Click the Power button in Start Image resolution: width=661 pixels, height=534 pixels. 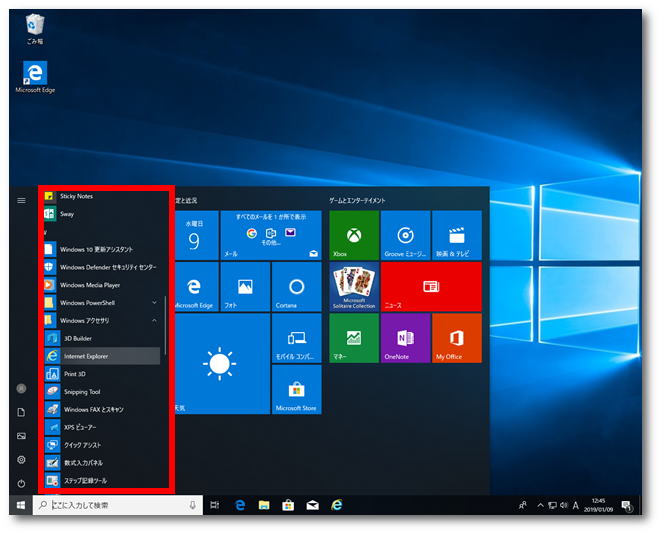(x=21, y=483)
